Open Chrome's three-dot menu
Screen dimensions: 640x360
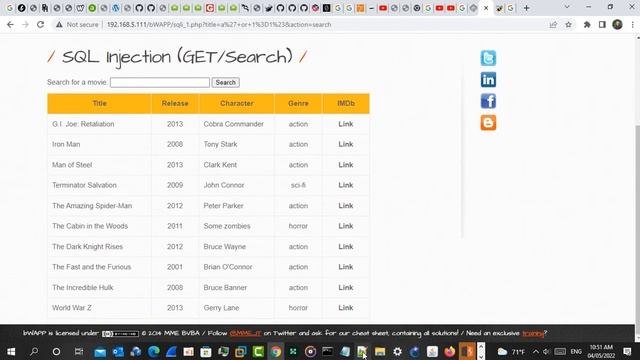(x=632, y=24)
